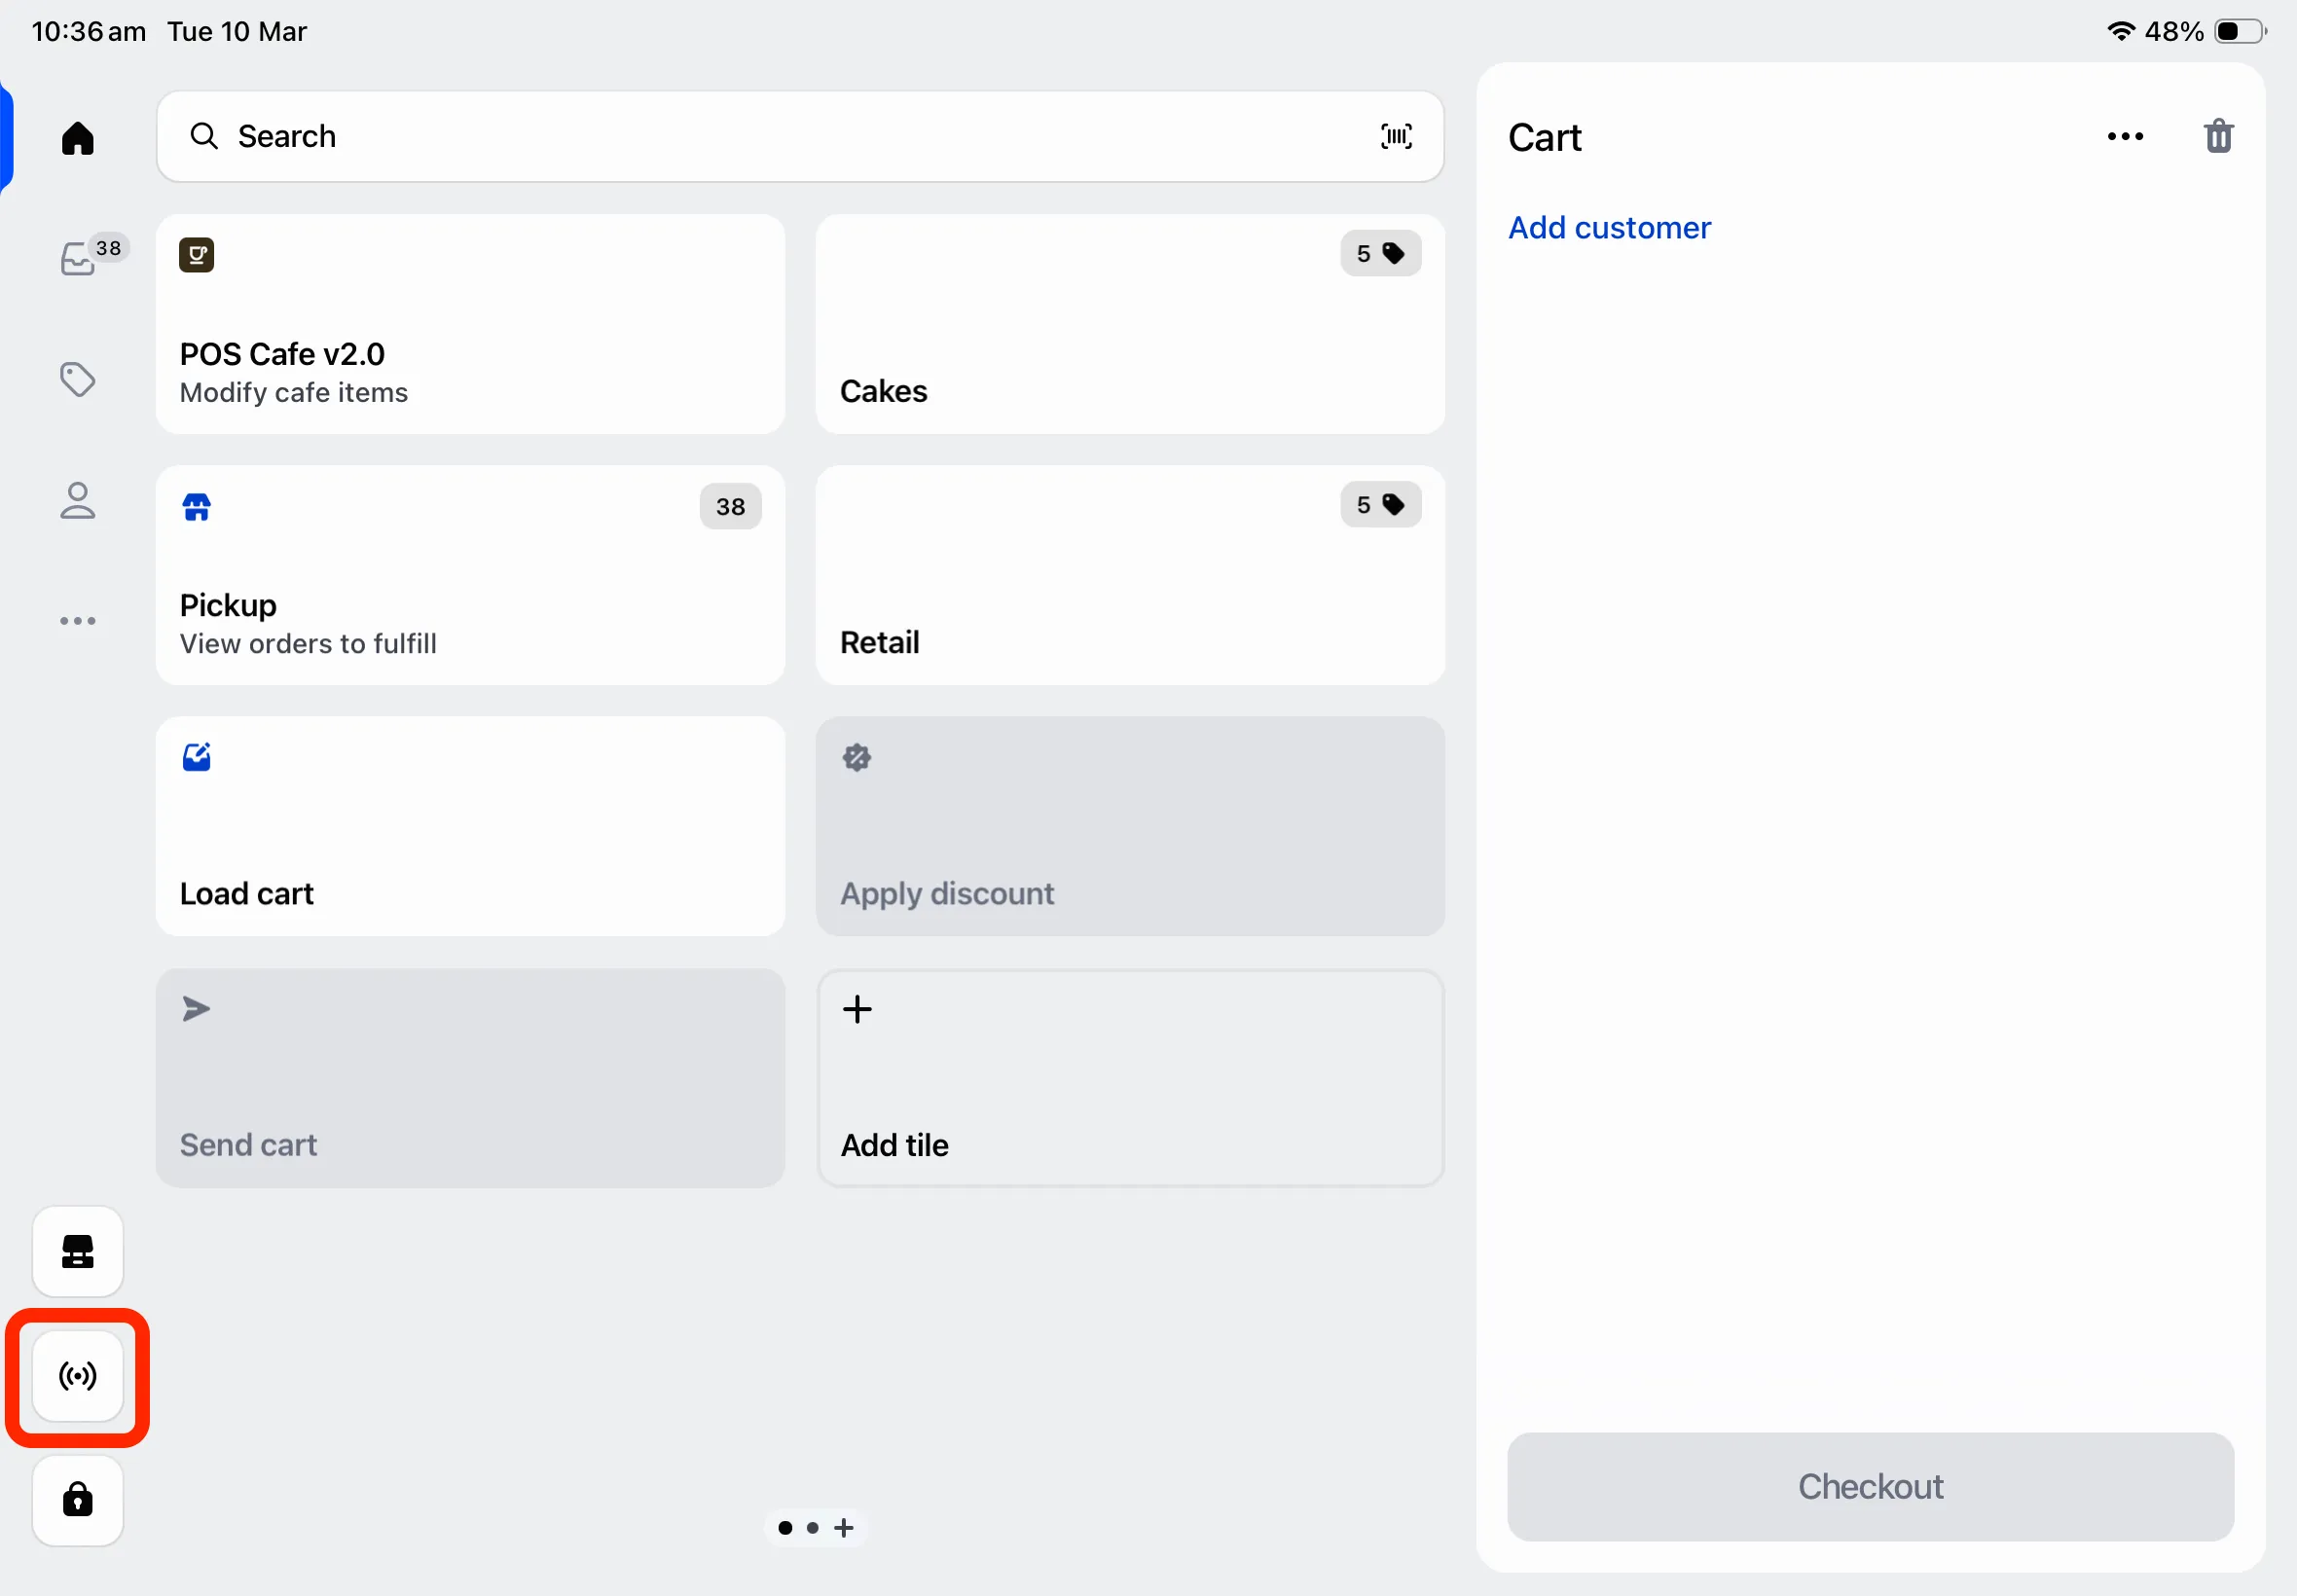Viewport: 2297px width, 1596px height.
Task: Tap the paper-plane icon on Send cart
Action: pyautogui.click(x=196, y=1009)
